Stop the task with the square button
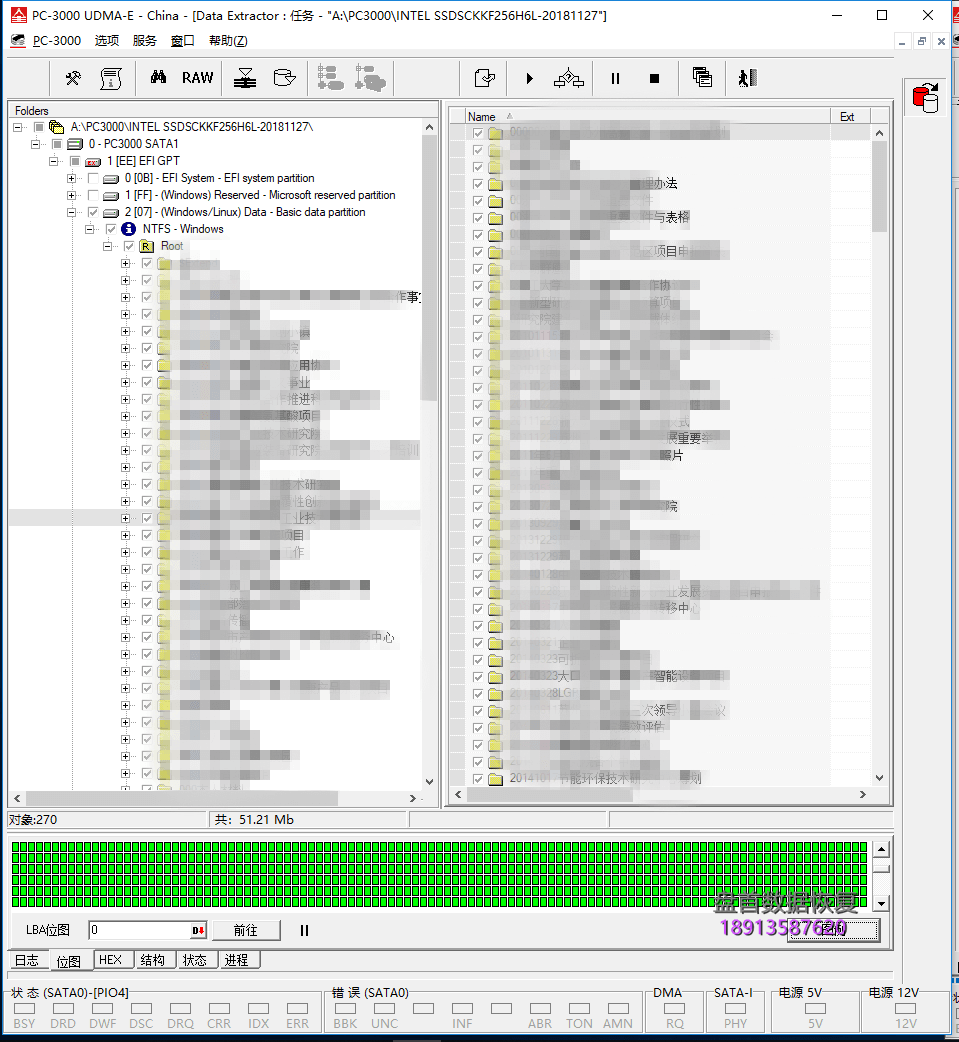This screenshot has height=1042, width=959. tap(655, 78)
